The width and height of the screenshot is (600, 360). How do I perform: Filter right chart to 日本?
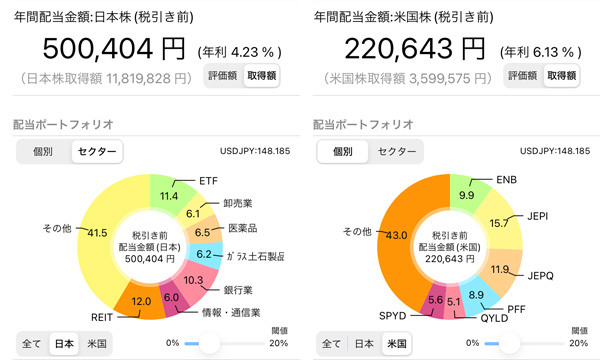pos(364,344)
